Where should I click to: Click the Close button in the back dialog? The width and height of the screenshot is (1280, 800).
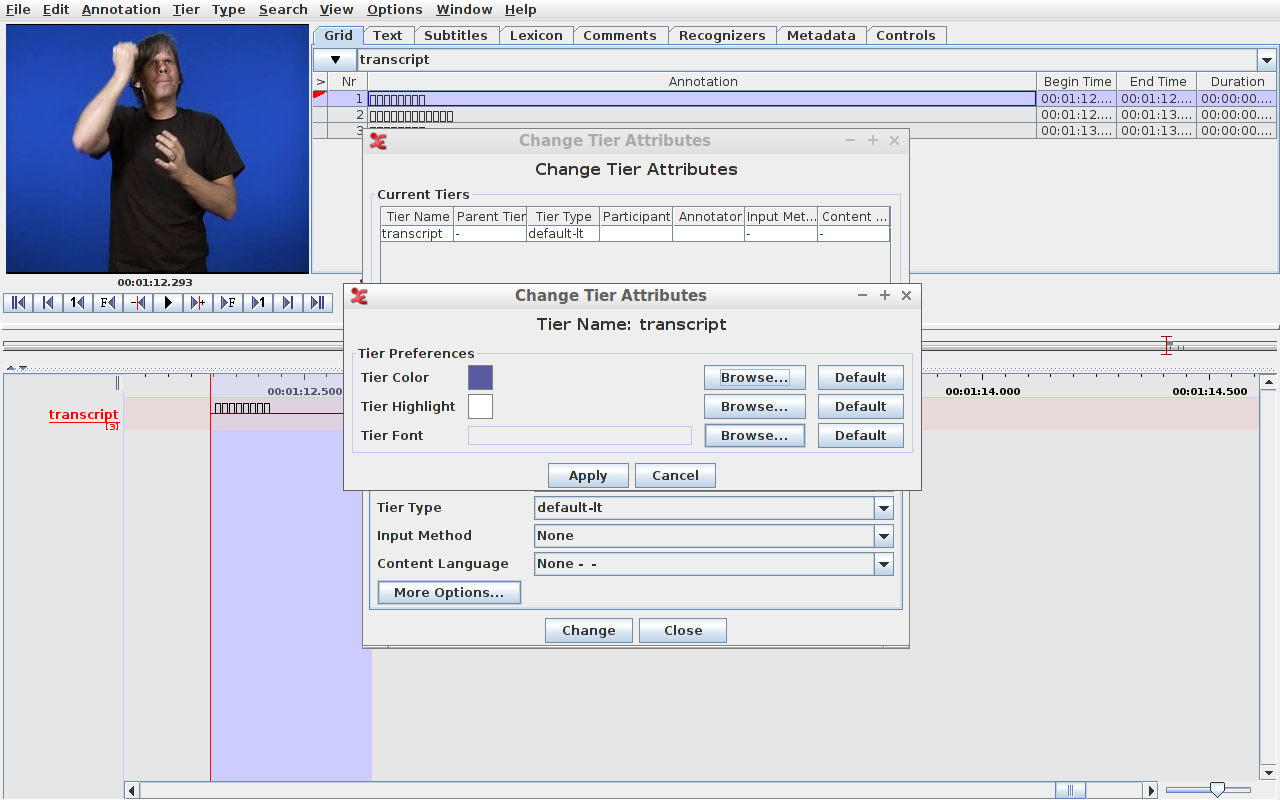683,631
